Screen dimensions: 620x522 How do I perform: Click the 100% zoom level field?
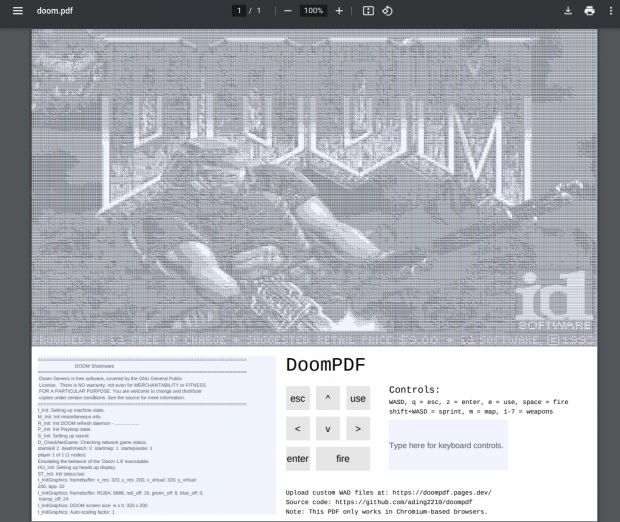click(x=313, y=11)
